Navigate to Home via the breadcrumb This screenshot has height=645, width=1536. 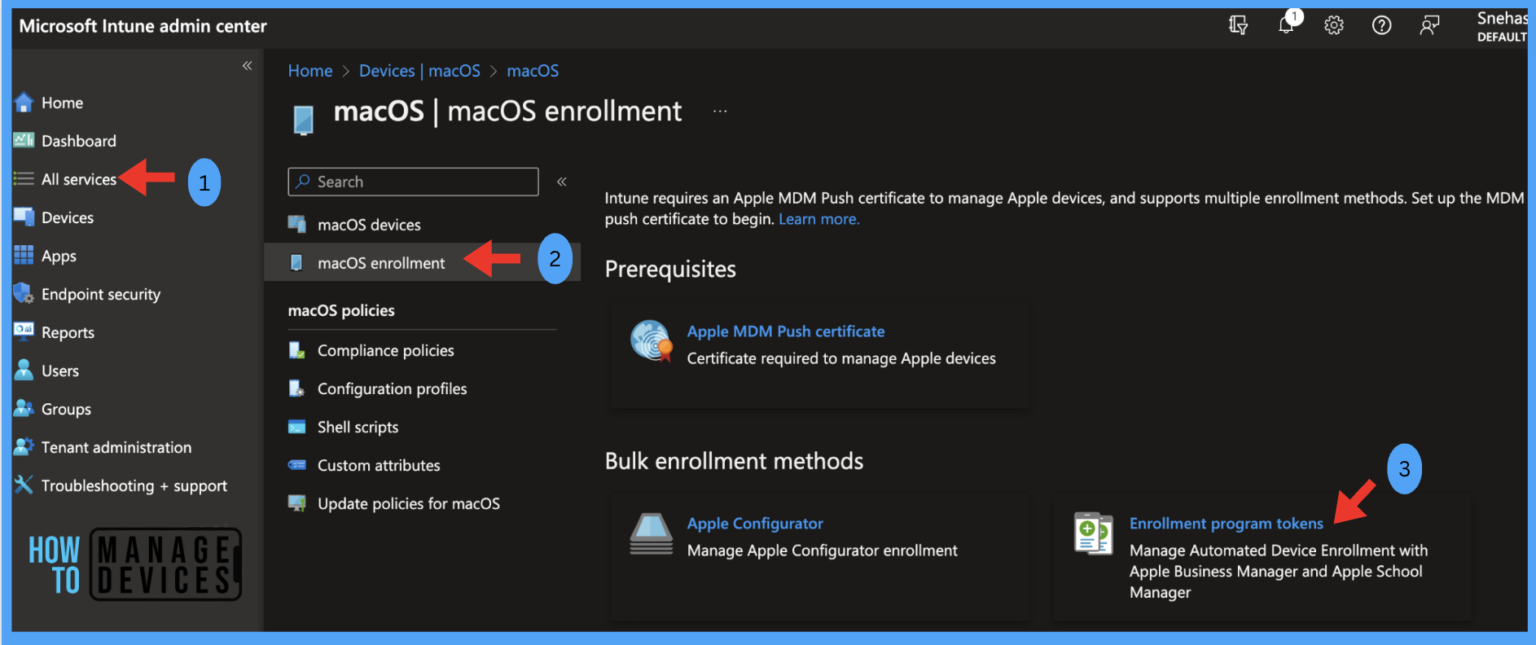(x=310, y=70)
